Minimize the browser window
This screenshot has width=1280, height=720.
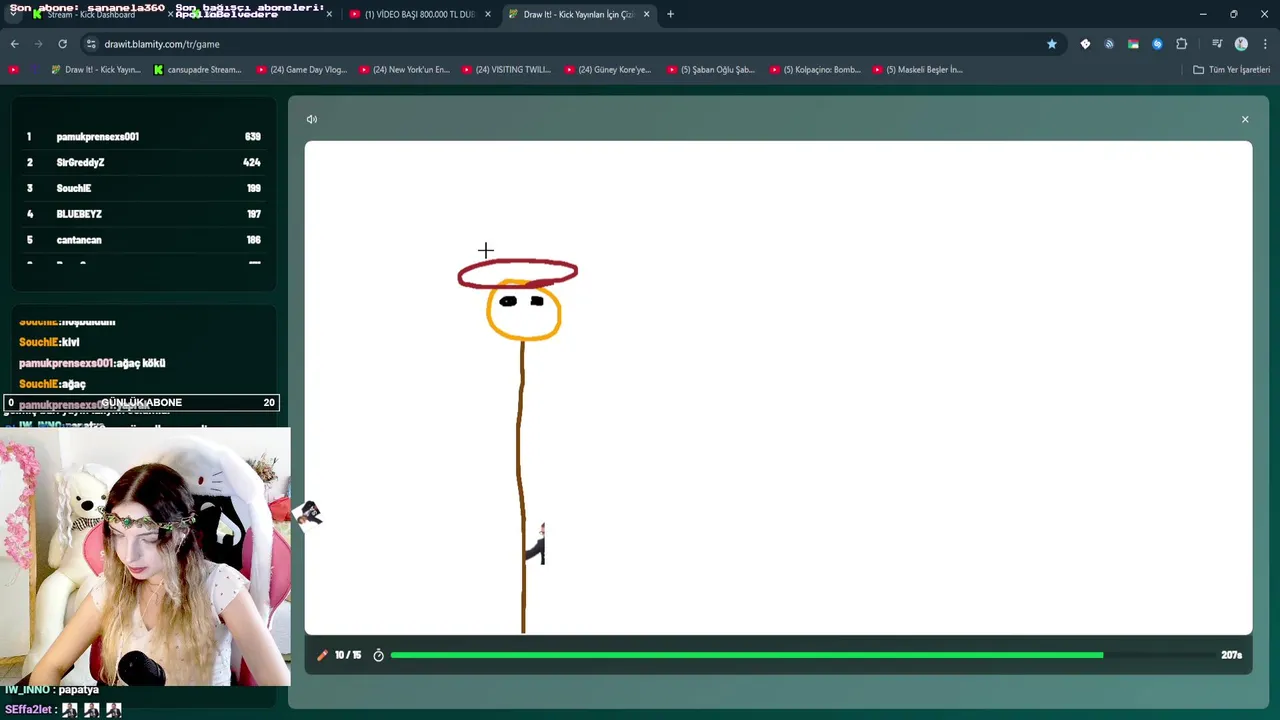click(1203, 14)
